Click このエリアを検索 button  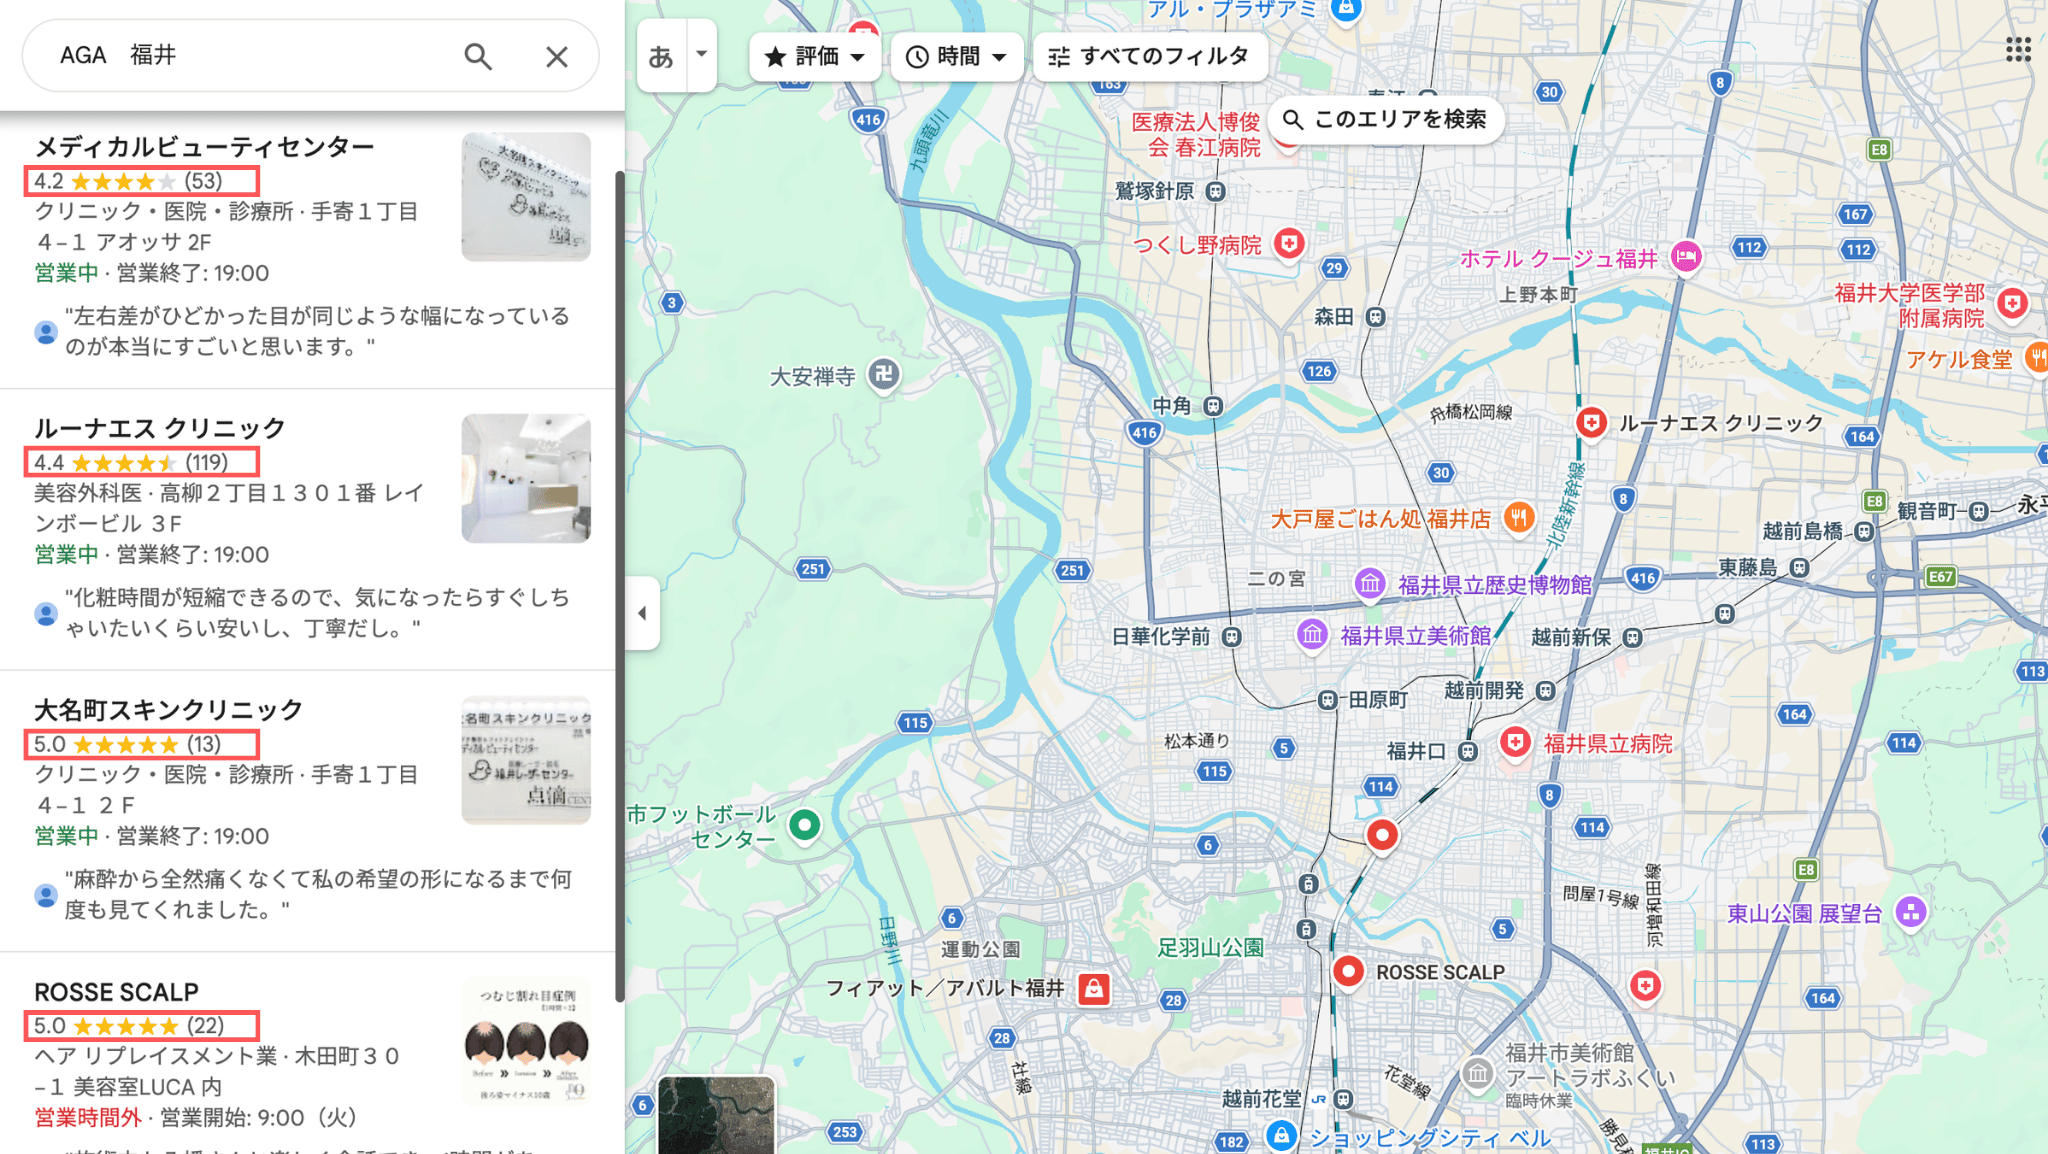pos(1386,120)
